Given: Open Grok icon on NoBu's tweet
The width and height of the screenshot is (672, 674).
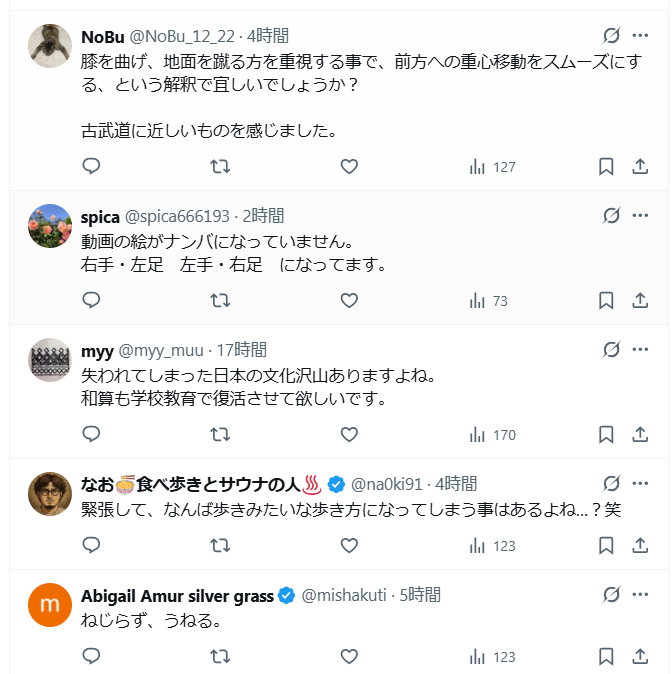Looking at the screenshot, I should (x=611, y=35).
